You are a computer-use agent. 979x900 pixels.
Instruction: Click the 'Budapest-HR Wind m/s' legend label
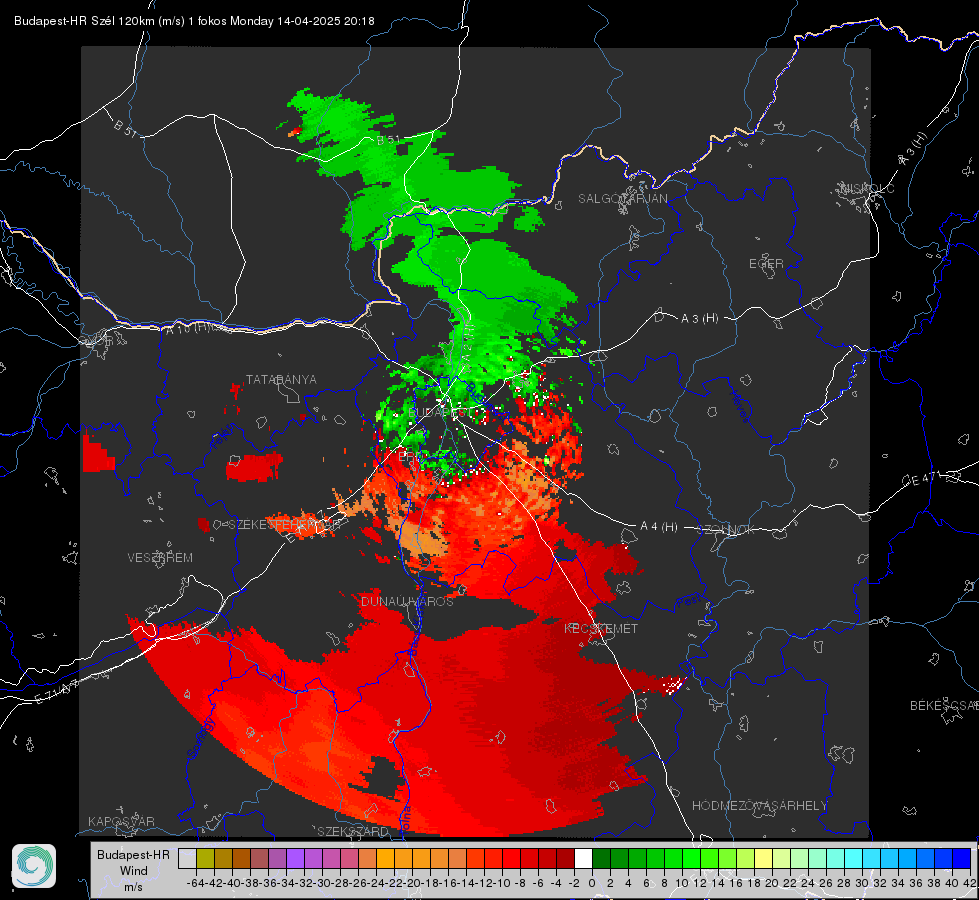coord(134,870)
